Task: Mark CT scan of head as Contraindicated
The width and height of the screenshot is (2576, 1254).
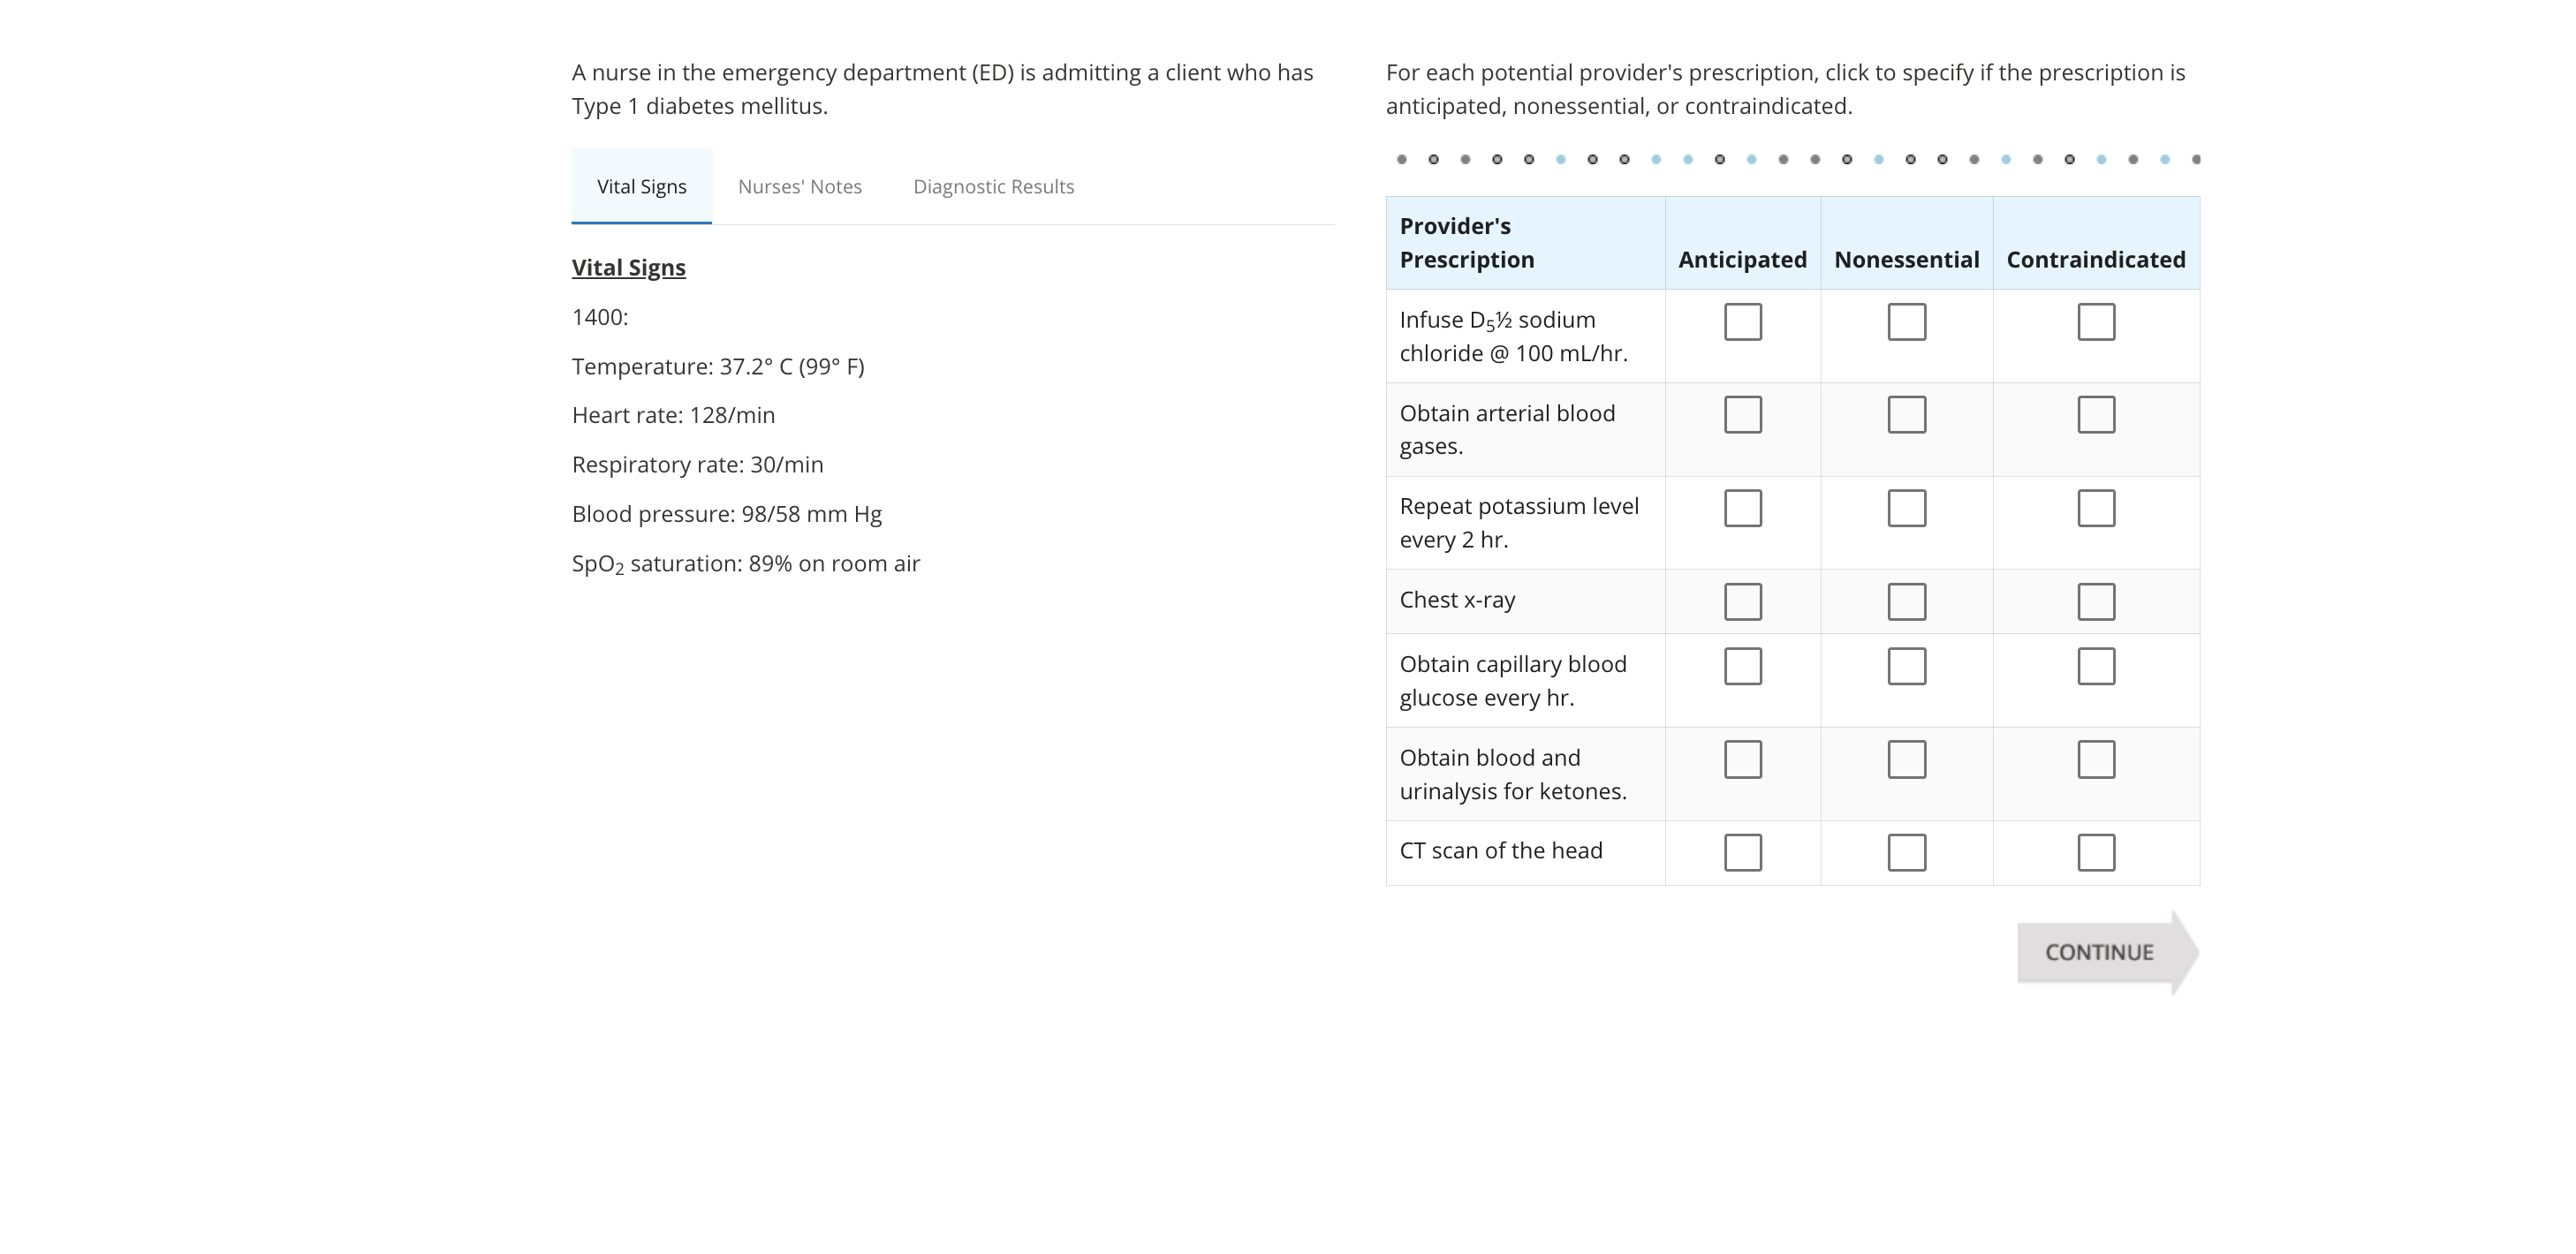Action: (x=2095, y=853)
